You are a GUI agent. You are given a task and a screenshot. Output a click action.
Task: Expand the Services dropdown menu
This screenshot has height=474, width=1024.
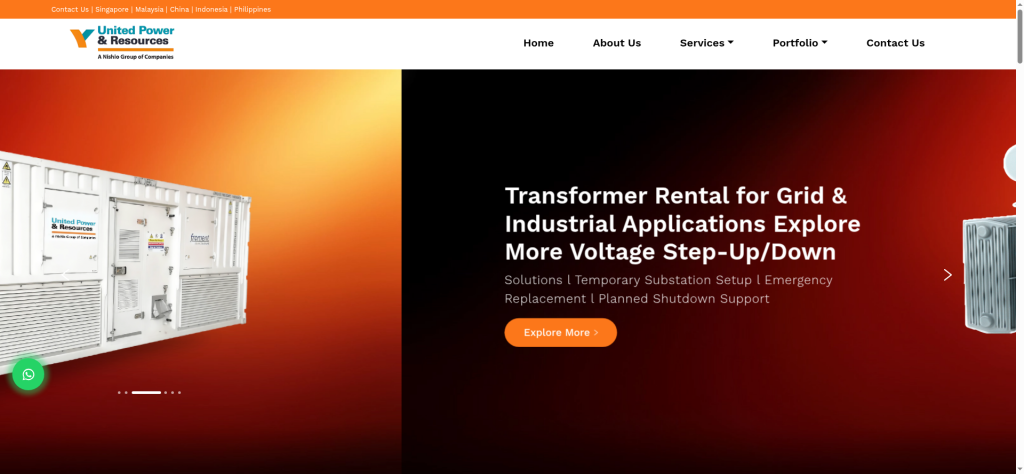(707, 43)
